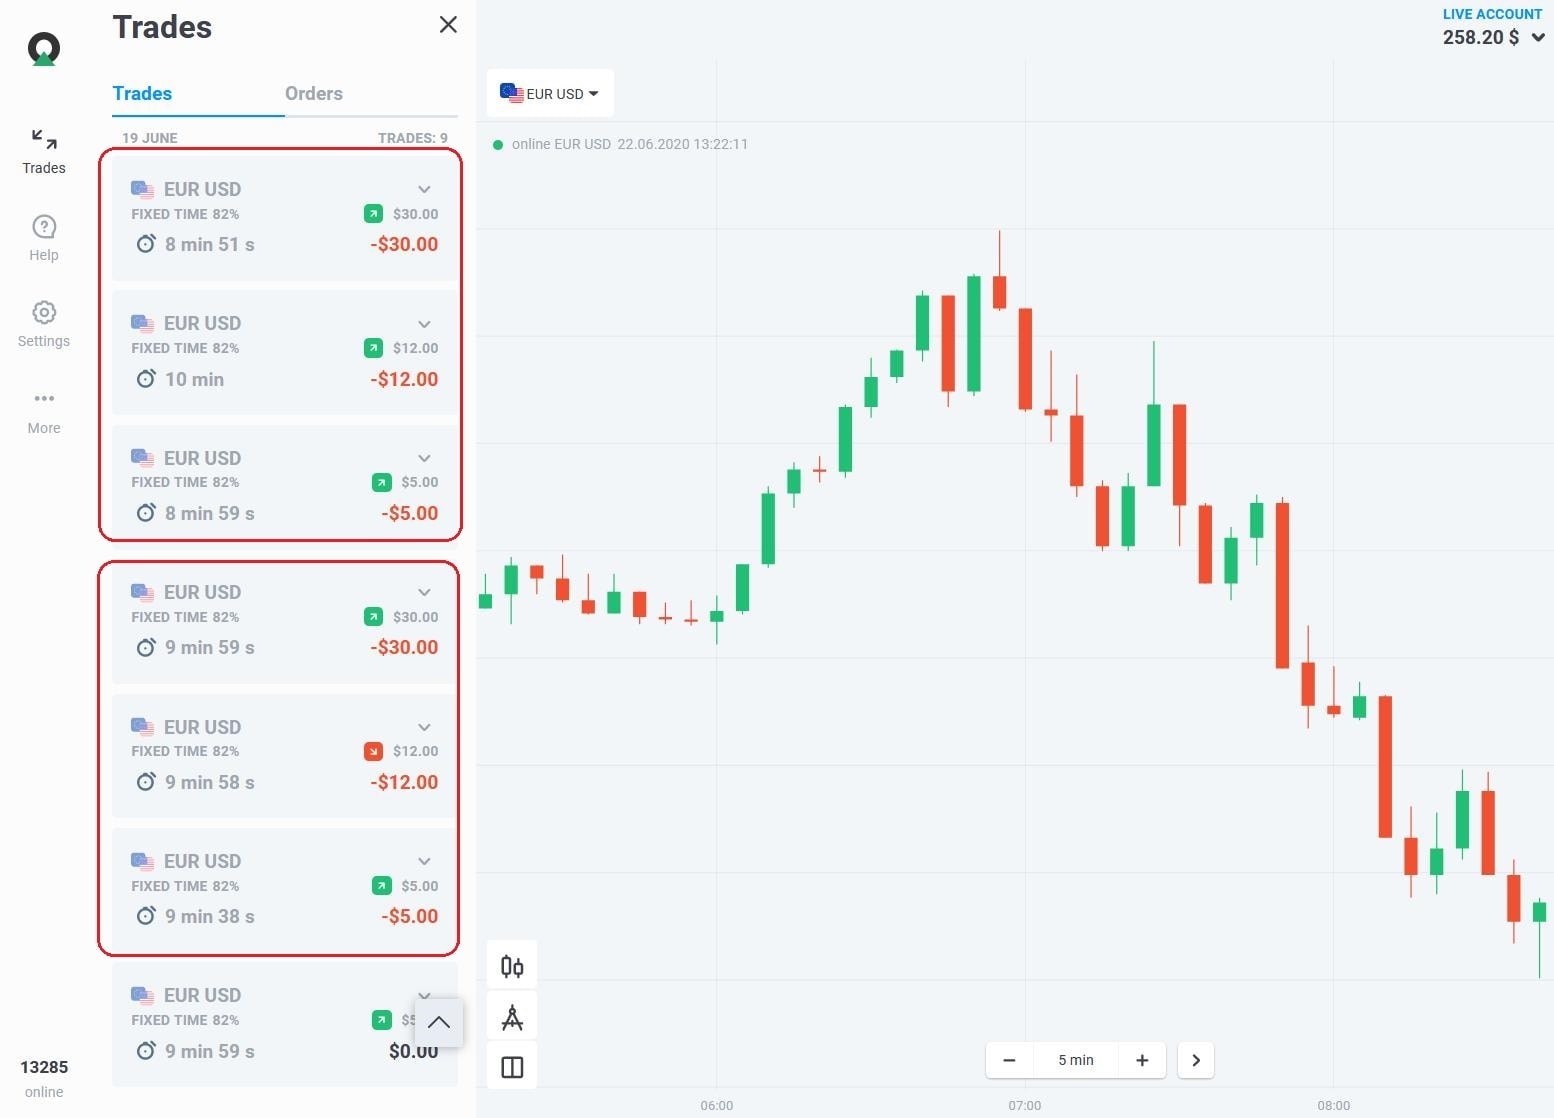The height and width of the screenshot is (1118, 1554).
Task: Click the -$5.00 result of 8 min 59 s trade
Action: click(410, 513)
